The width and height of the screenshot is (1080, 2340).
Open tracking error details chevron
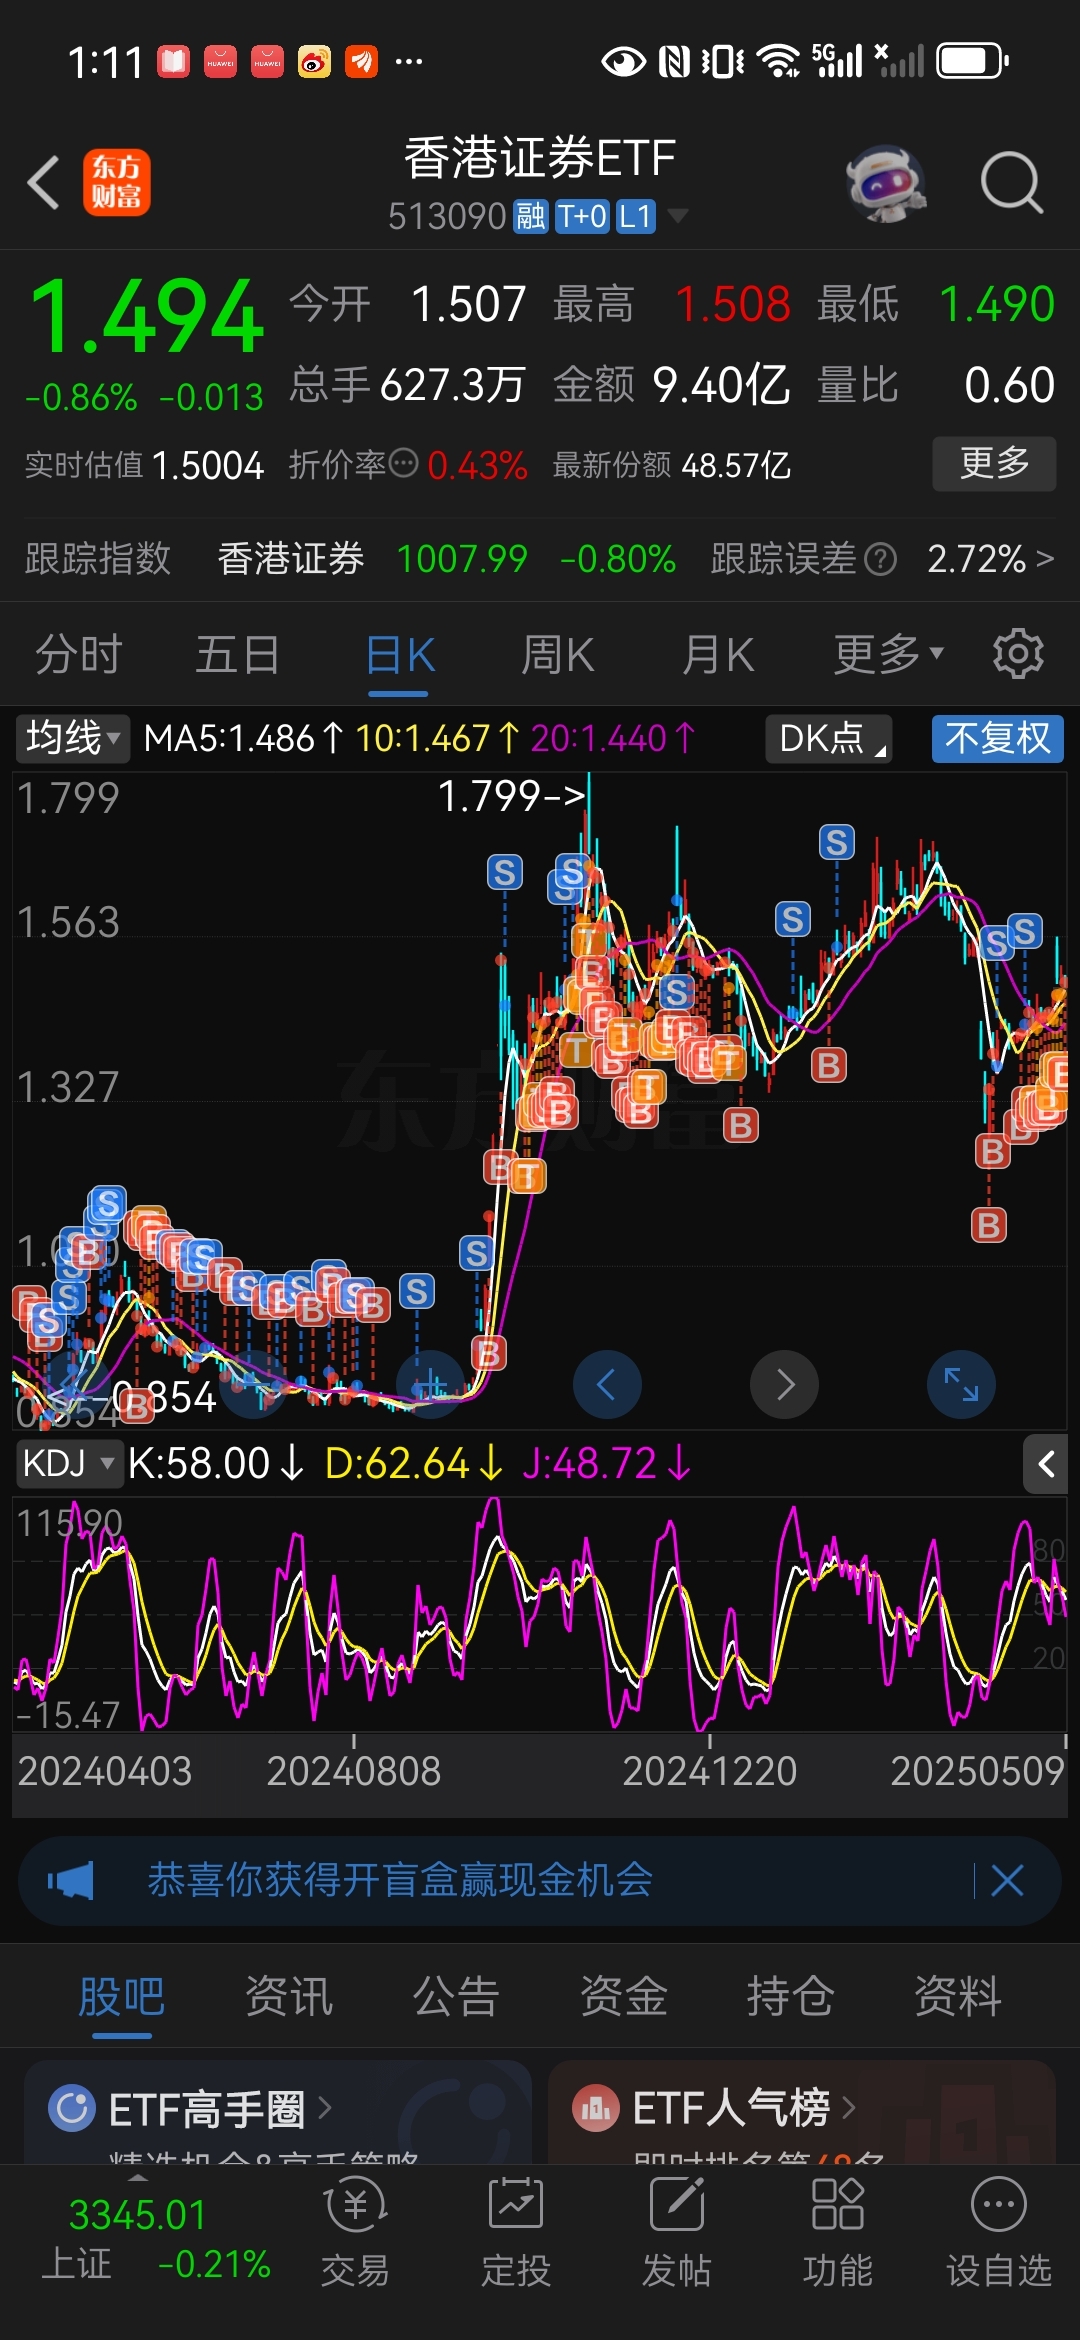1044,558
